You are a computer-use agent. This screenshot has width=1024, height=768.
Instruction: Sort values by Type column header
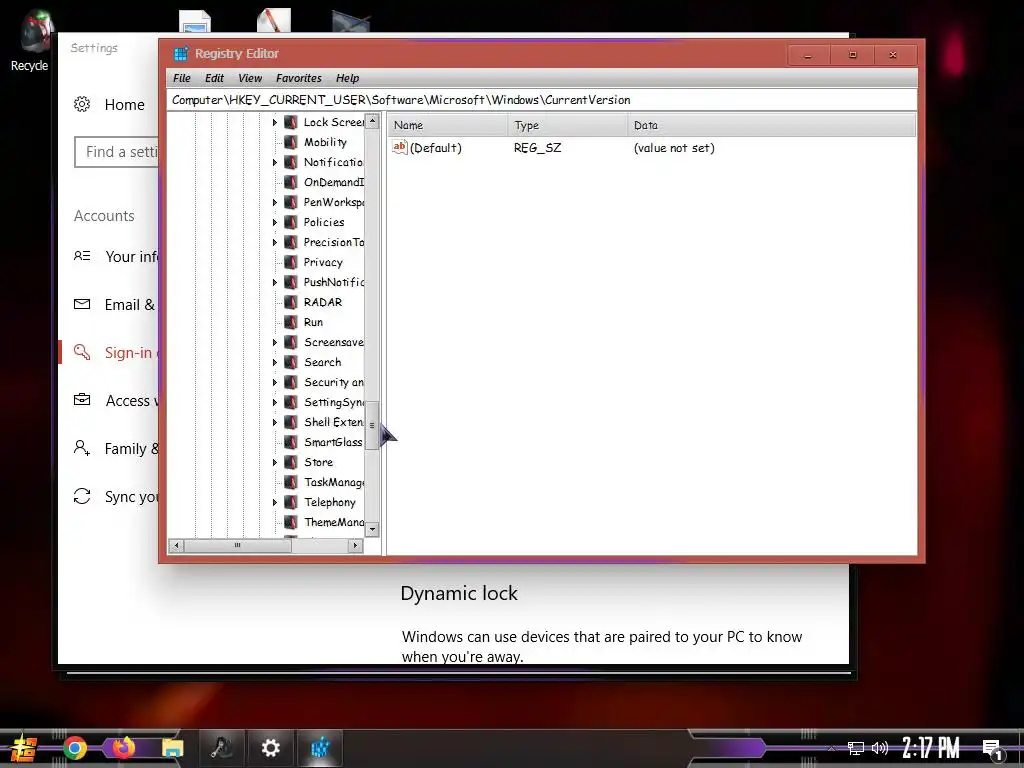tap(568, 125)
